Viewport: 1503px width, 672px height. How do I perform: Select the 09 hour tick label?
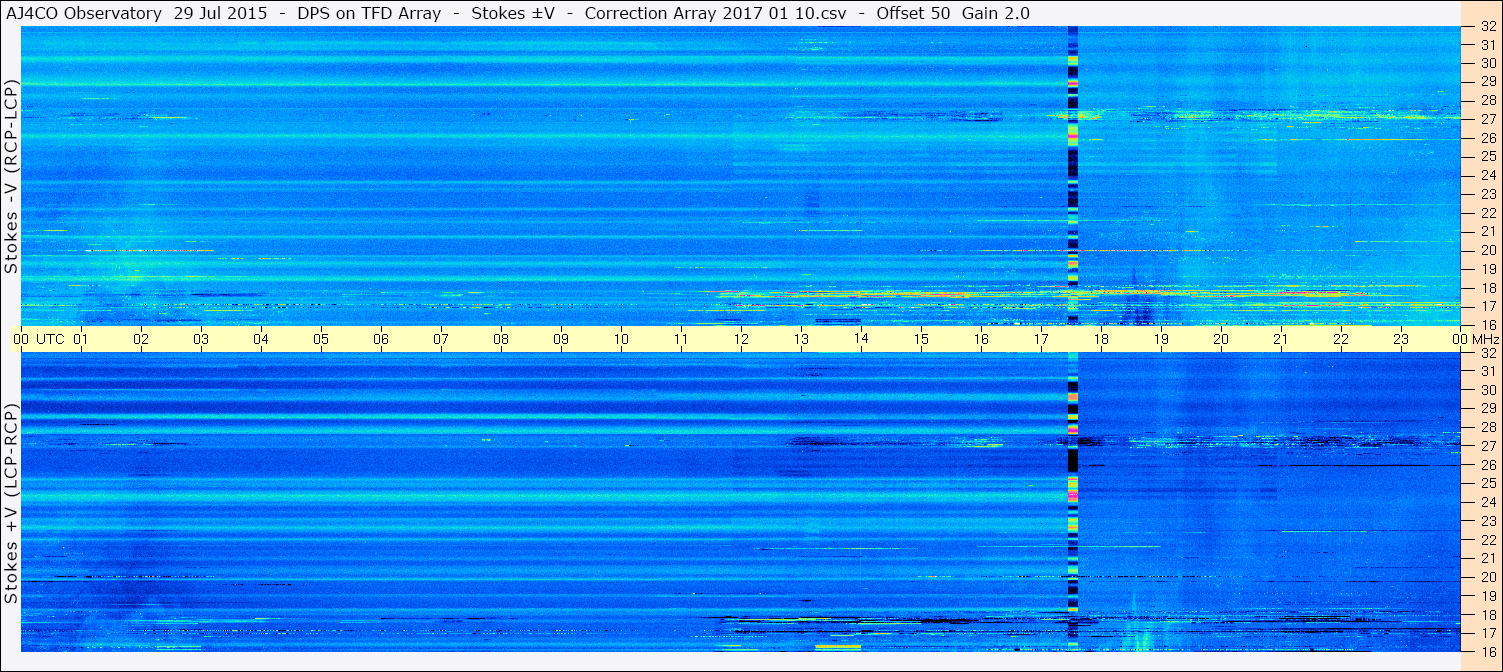[561, 340]
